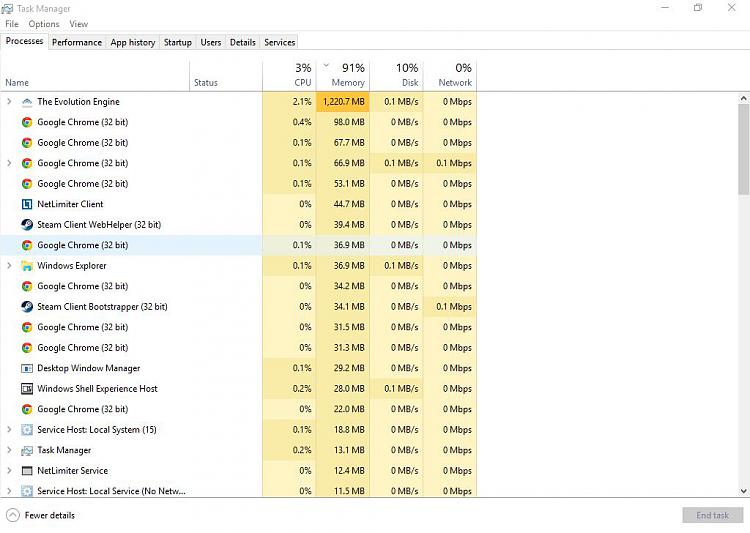Click the Desktop Window Manager icon
This screenshot has height=533, width=750.
(27, 368)
